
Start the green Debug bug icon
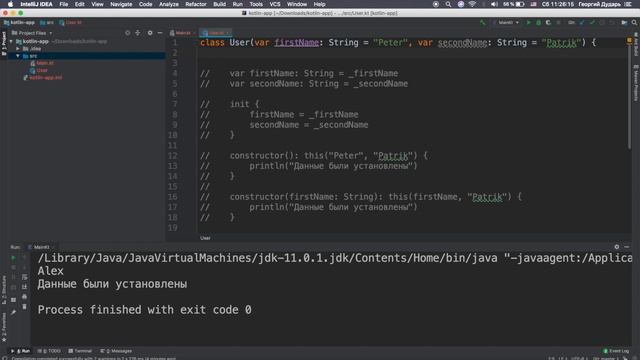[x=538, y=23]
